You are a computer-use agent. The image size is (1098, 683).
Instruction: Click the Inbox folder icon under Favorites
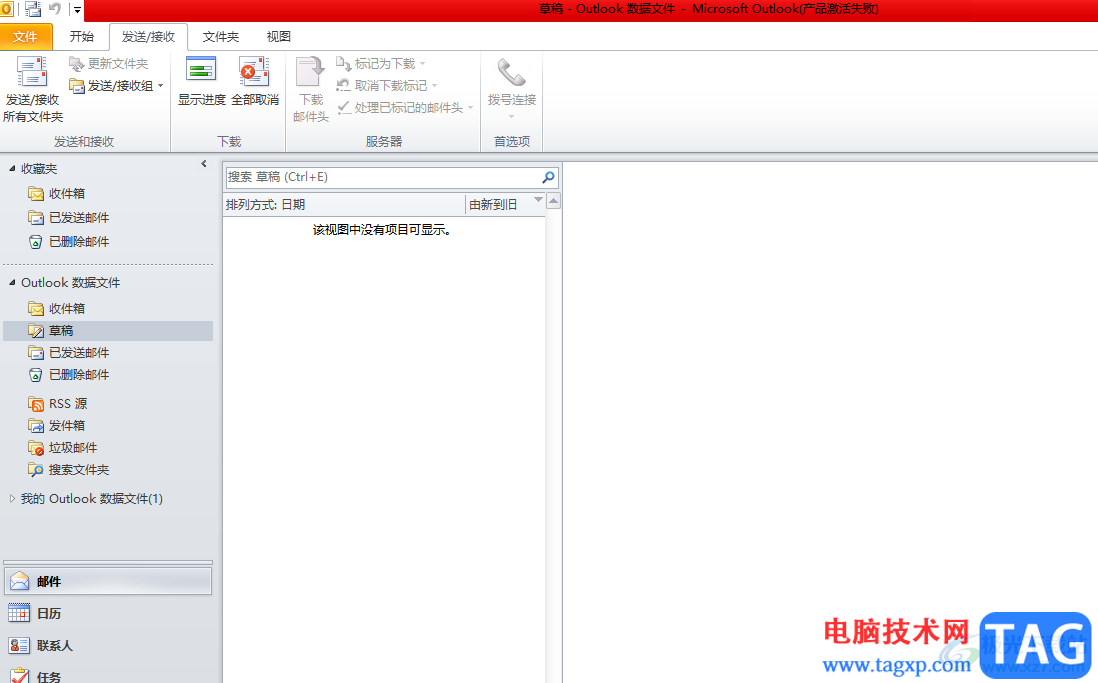[36, 193]
